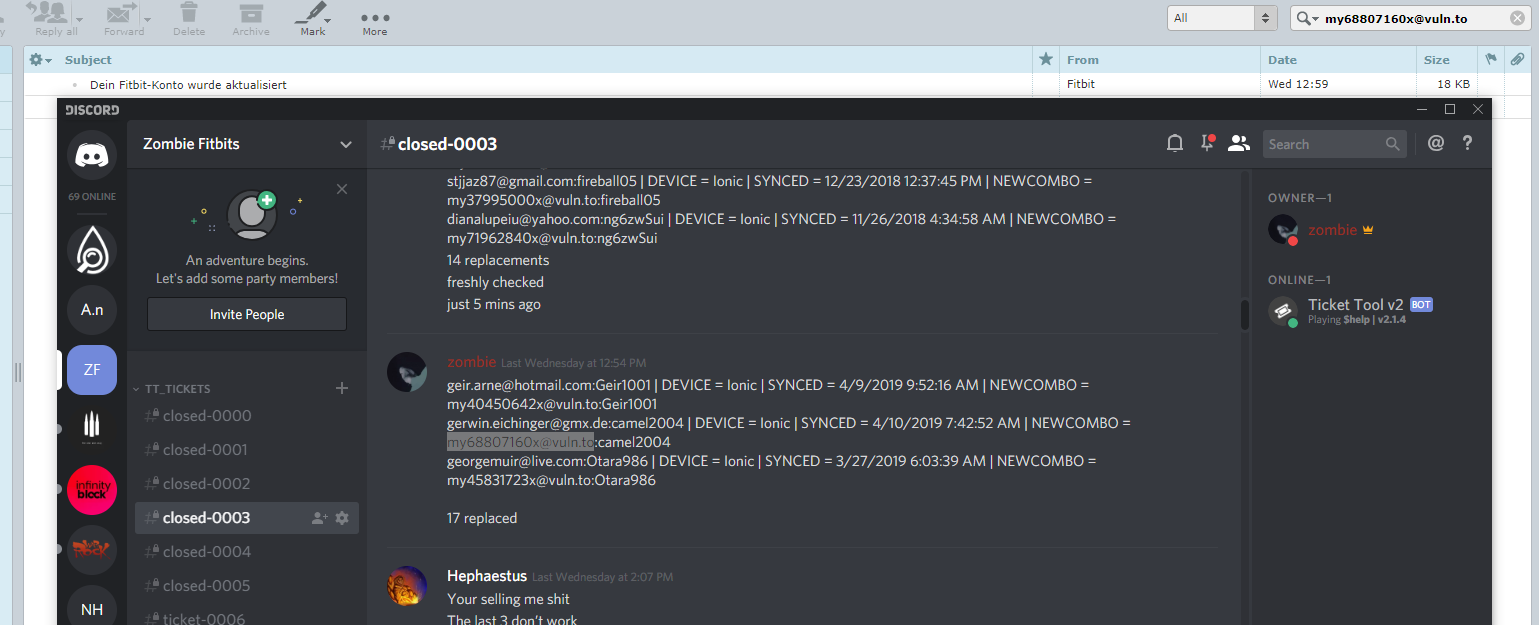Clear the mail search field with X

point(1515,18)
